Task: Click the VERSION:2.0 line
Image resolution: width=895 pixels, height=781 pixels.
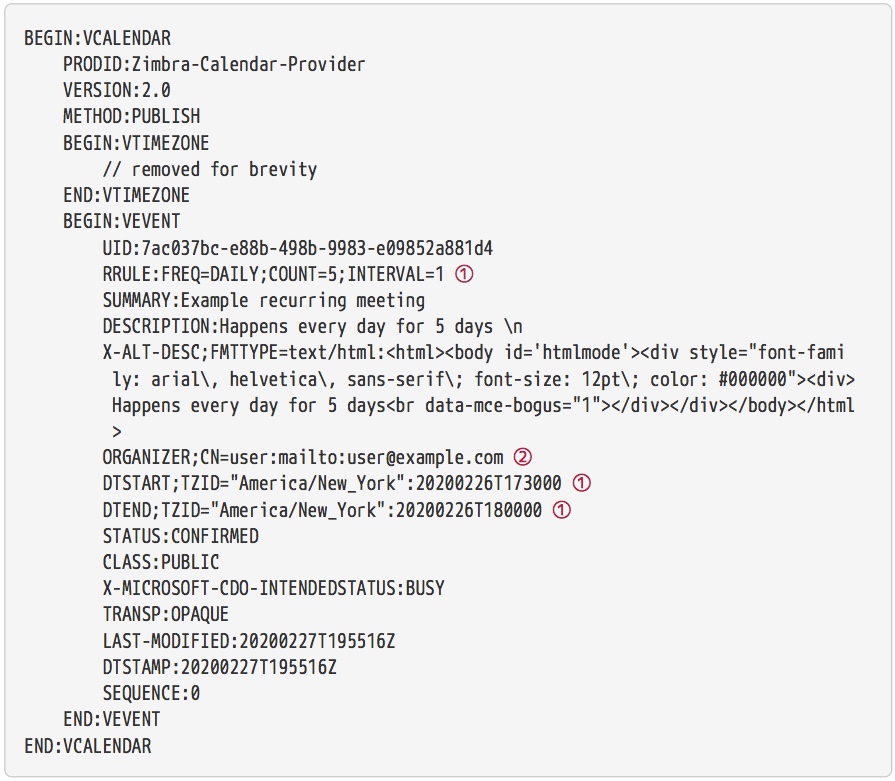Action: (116, 90)
